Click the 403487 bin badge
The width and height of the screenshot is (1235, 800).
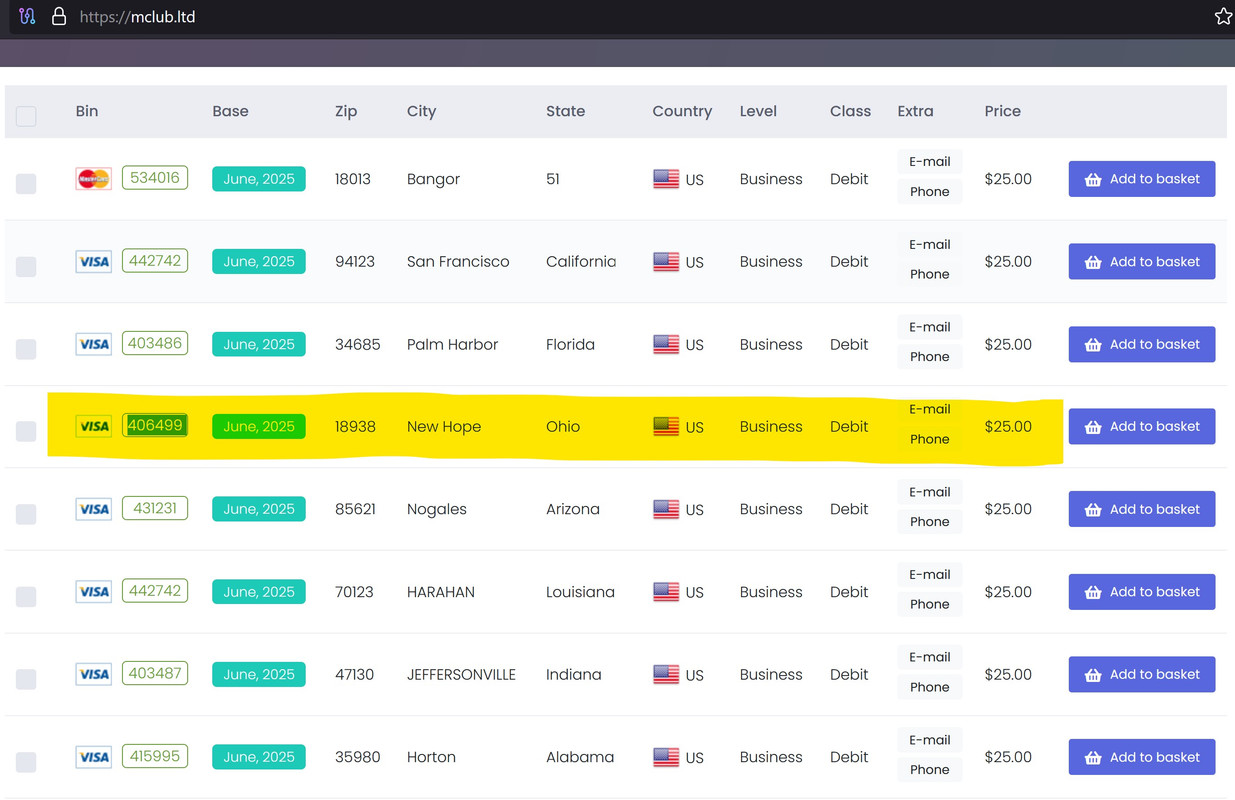click(x=155, y=673)
